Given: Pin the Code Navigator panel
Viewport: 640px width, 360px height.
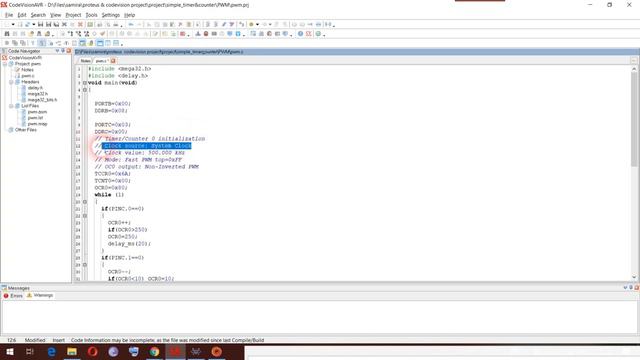Looking at the screenshot, I should coord(63,51).
